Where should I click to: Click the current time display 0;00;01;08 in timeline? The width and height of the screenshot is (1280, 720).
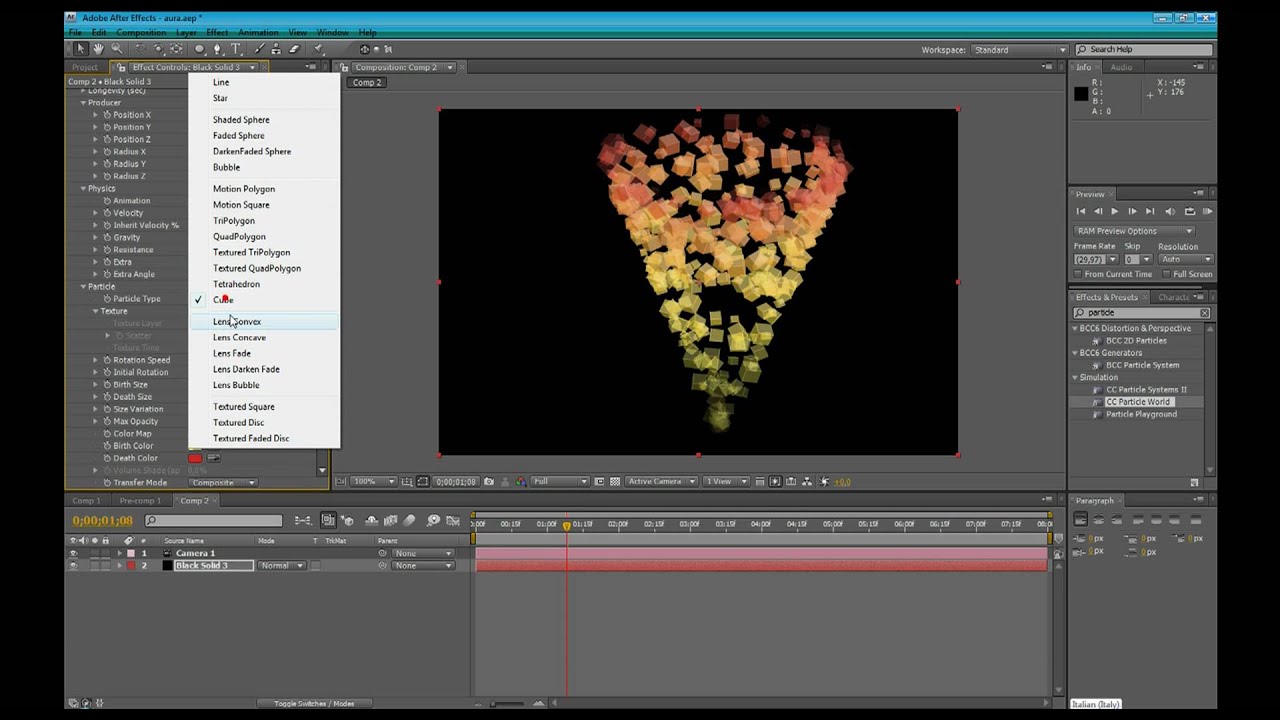click(103, 521)
